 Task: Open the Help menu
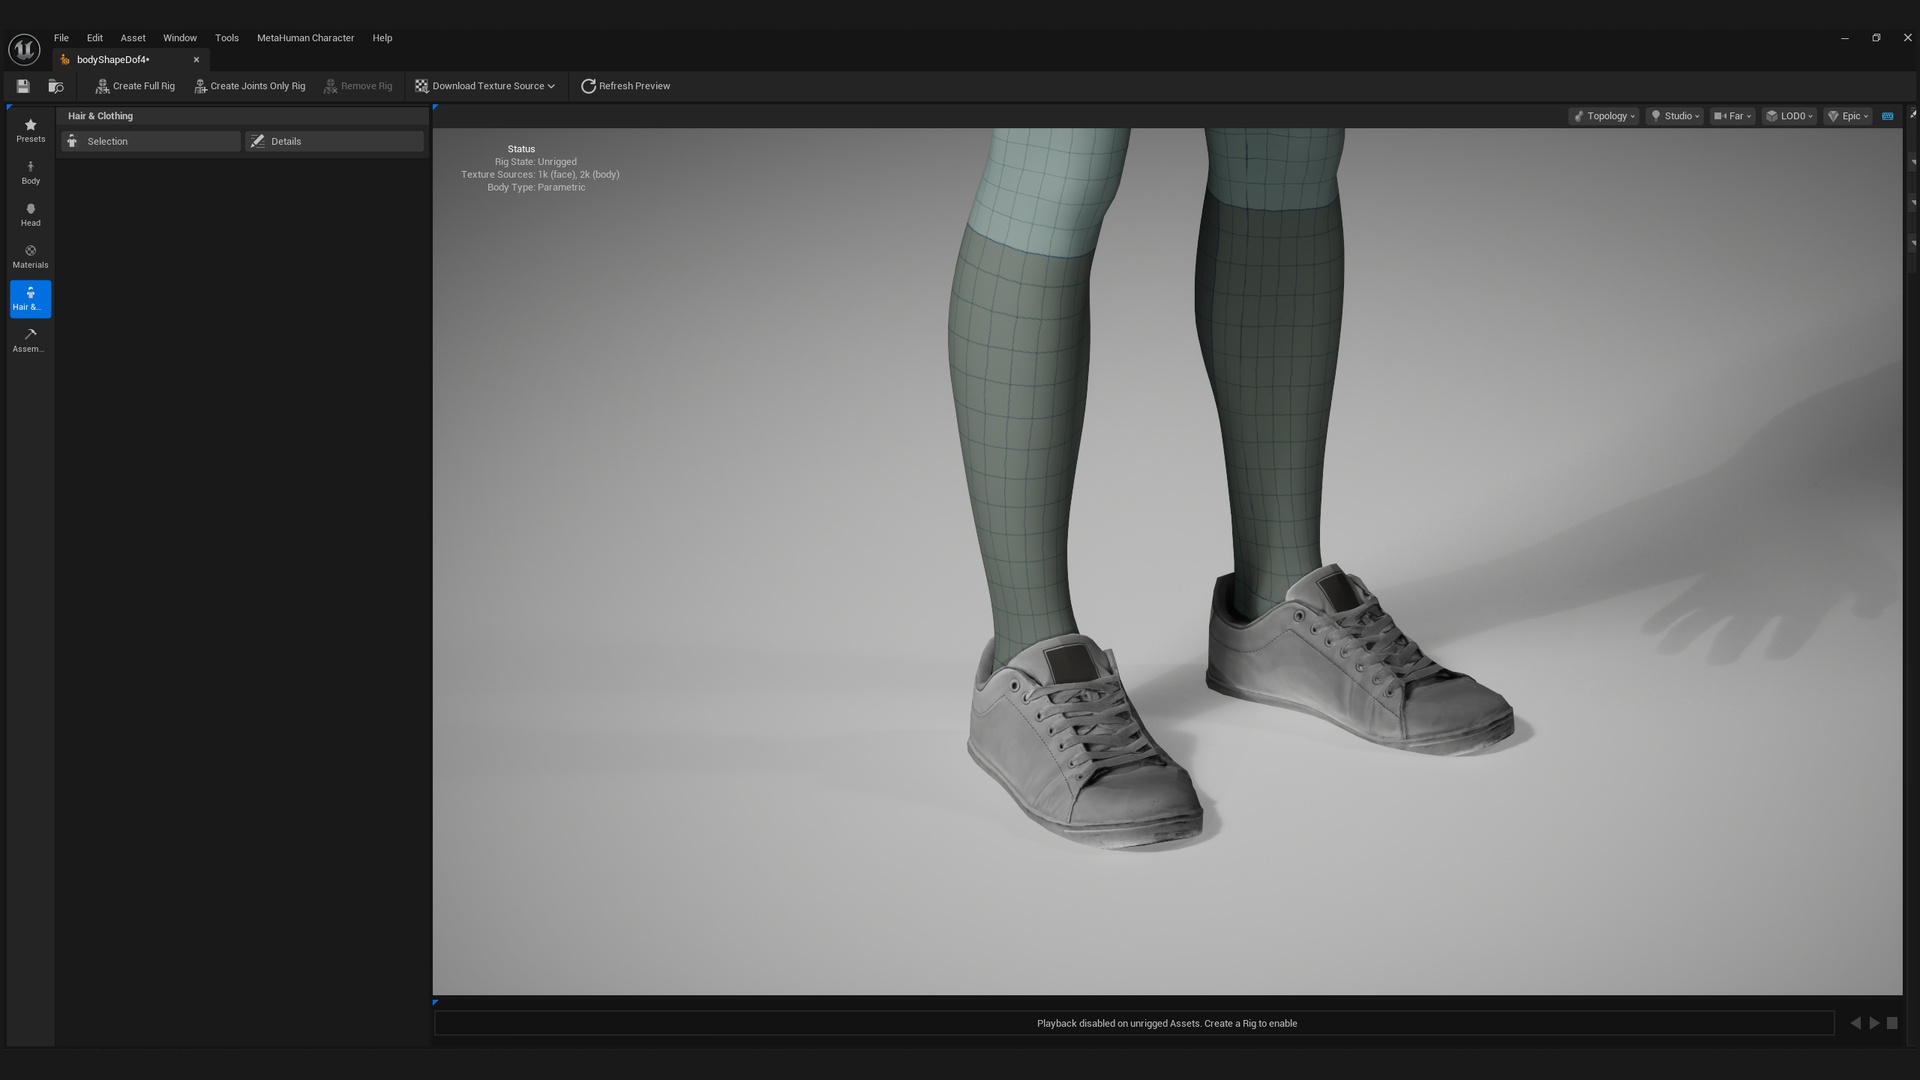382,38
